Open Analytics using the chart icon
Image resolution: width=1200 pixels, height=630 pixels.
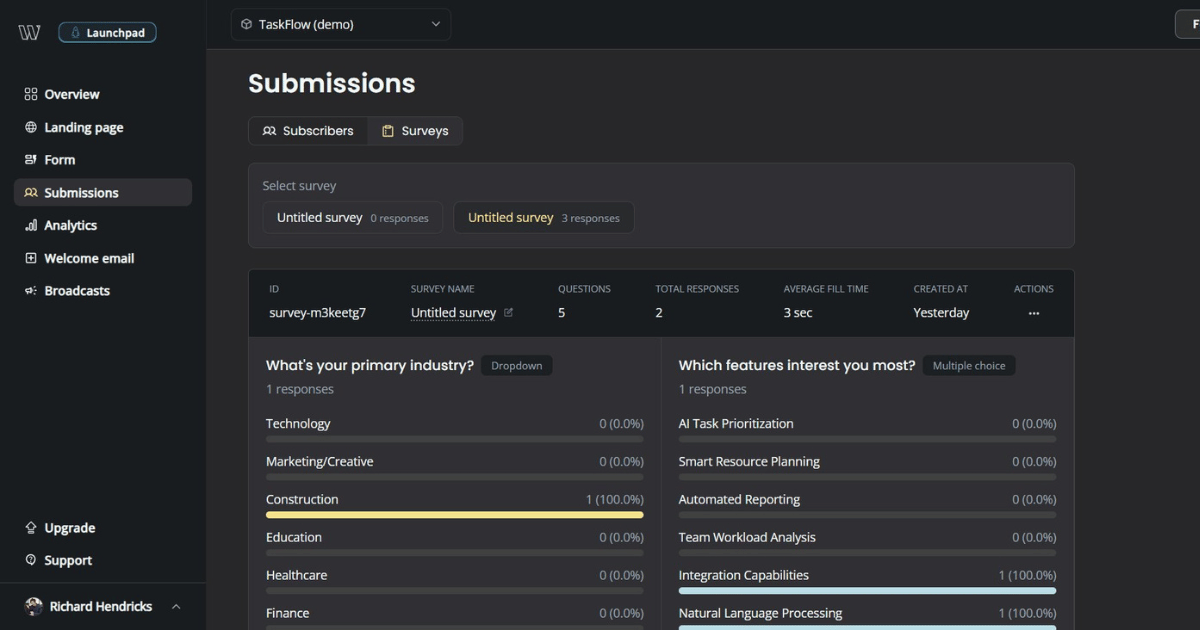click(x=31, y=225)
